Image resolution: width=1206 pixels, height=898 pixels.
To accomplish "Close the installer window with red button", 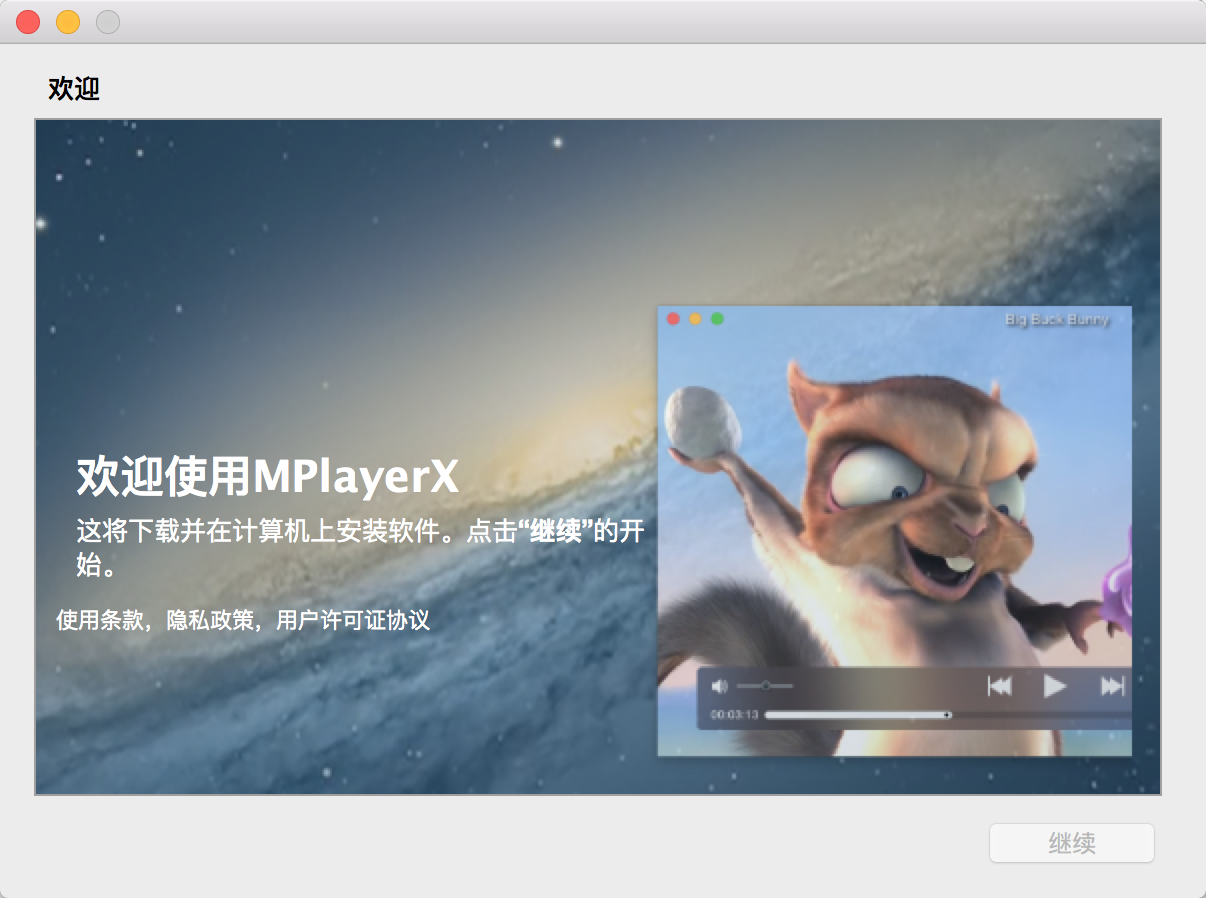I will (x=28, y=21).
